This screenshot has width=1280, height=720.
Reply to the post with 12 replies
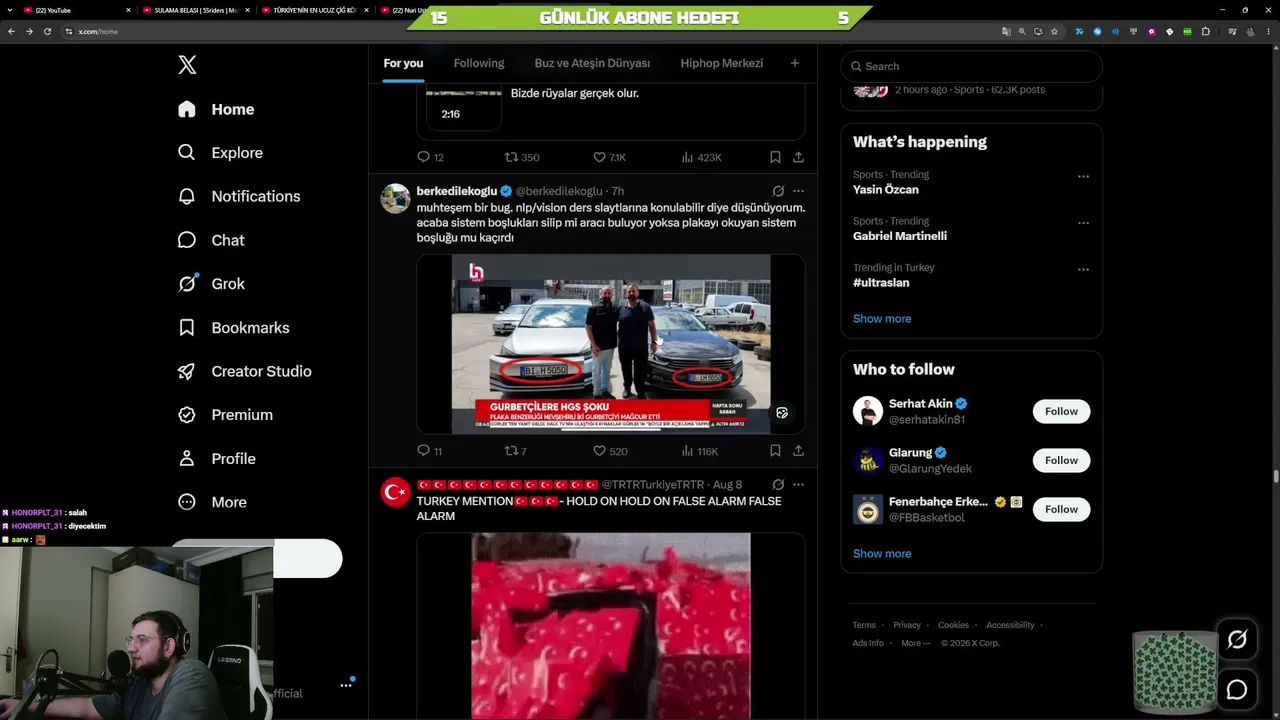(x=430, y=157)
